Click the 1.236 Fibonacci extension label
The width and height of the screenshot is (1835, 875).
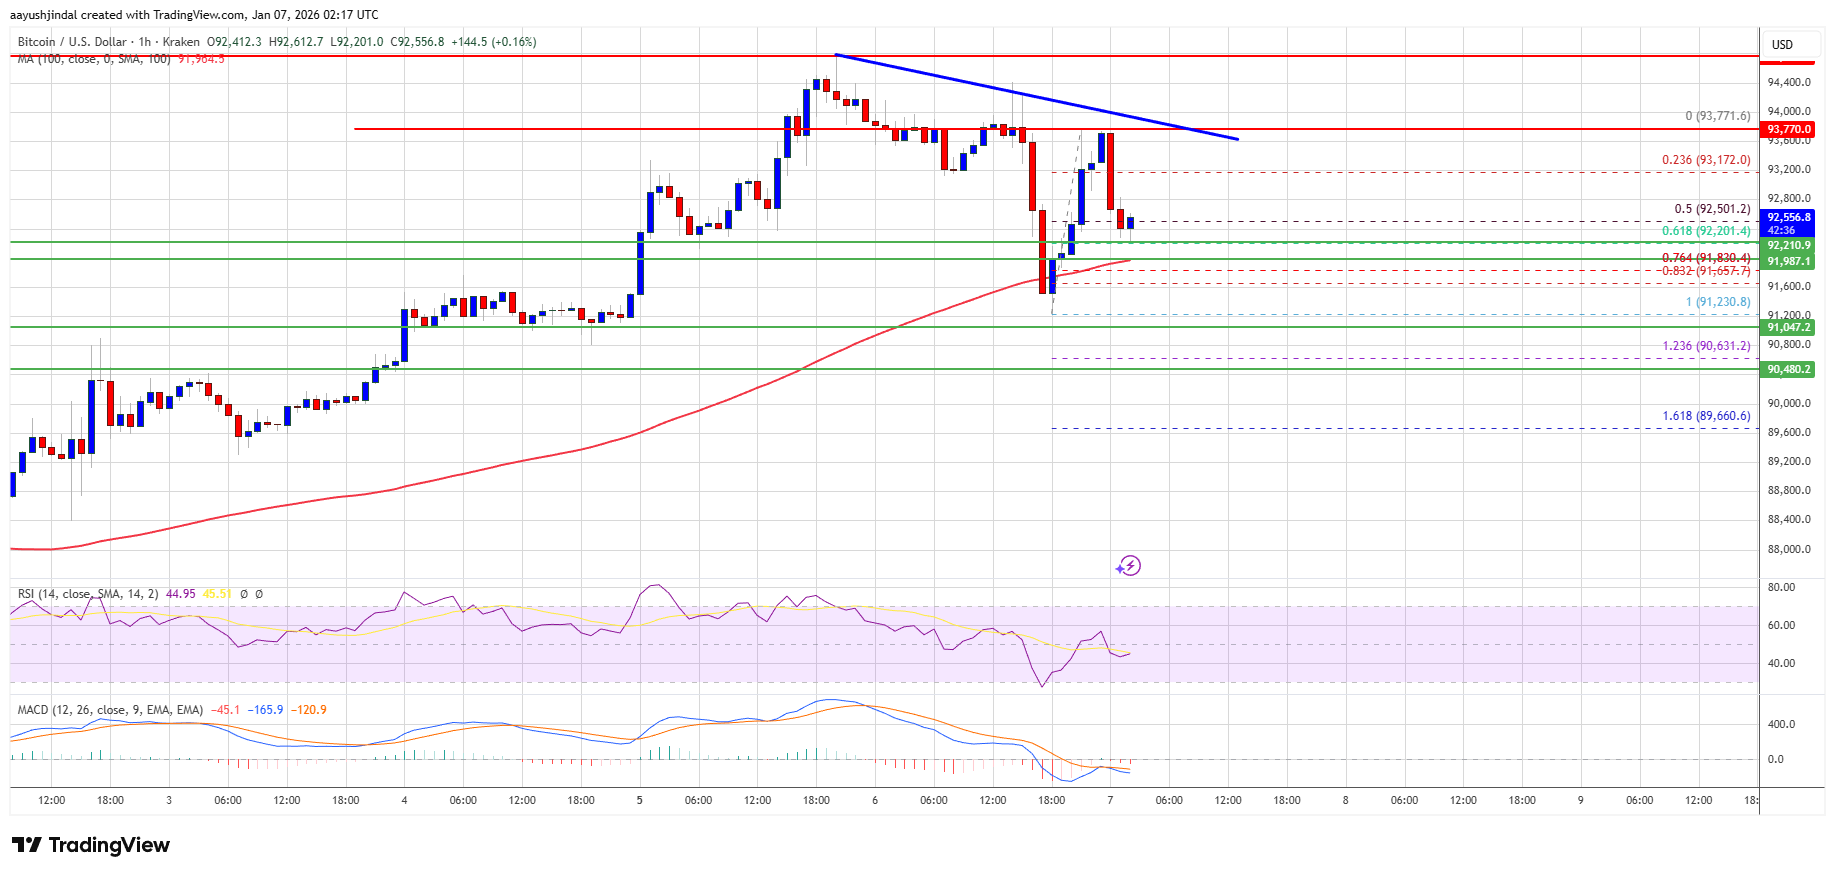click(x=1706, y=346)
